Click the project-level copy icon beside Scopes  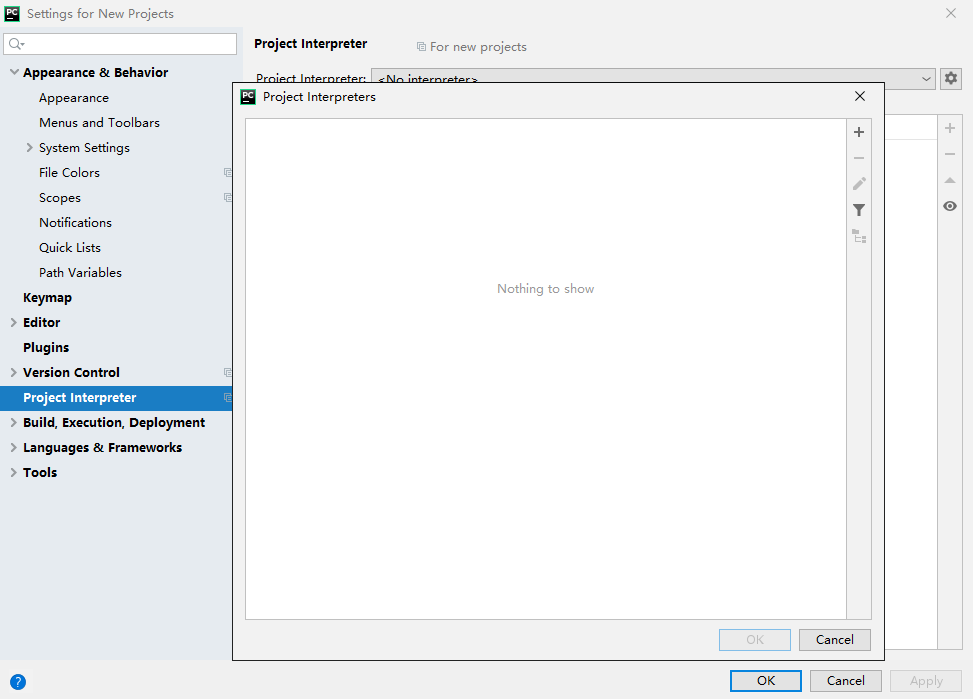228,197
